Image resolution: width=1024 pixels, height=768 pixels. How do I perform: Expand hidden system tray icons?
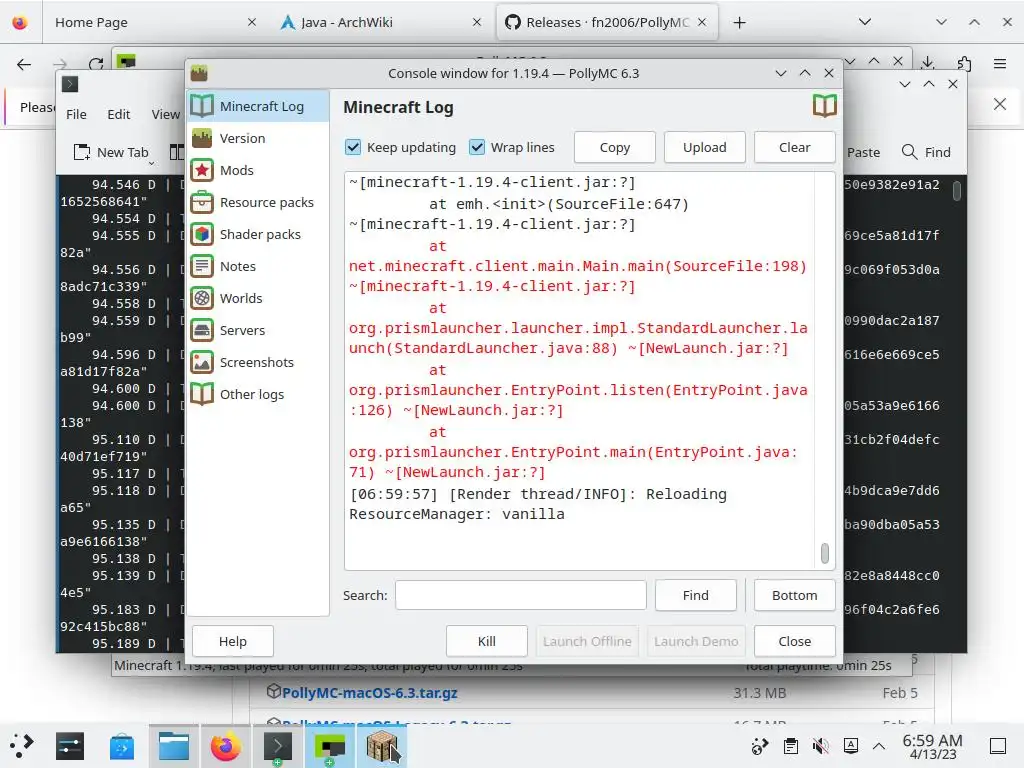(x=879, y=746)
